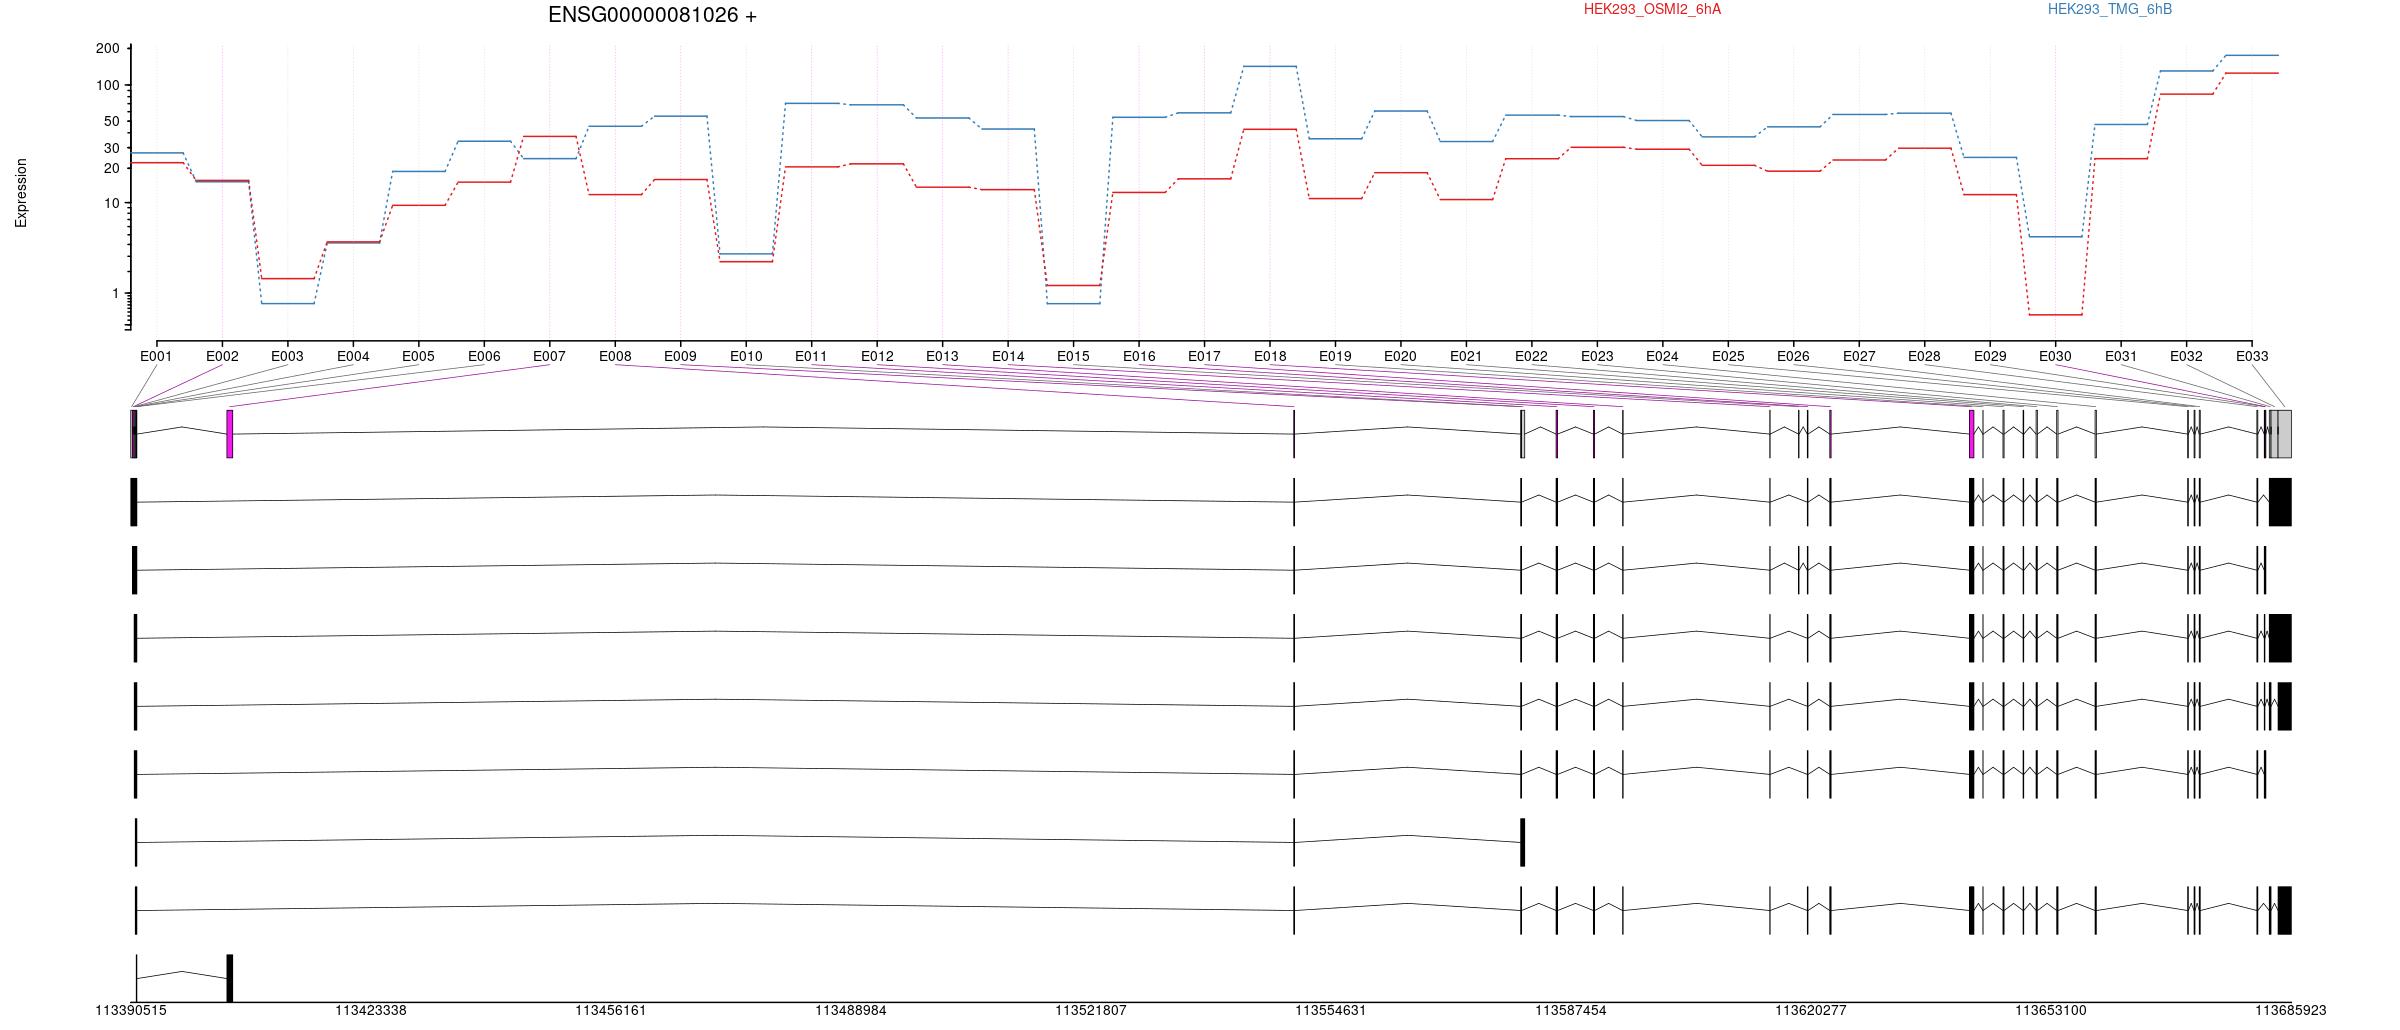Select exon label E011
The width and height of the screenshot is (2400, 1030).
811,356
